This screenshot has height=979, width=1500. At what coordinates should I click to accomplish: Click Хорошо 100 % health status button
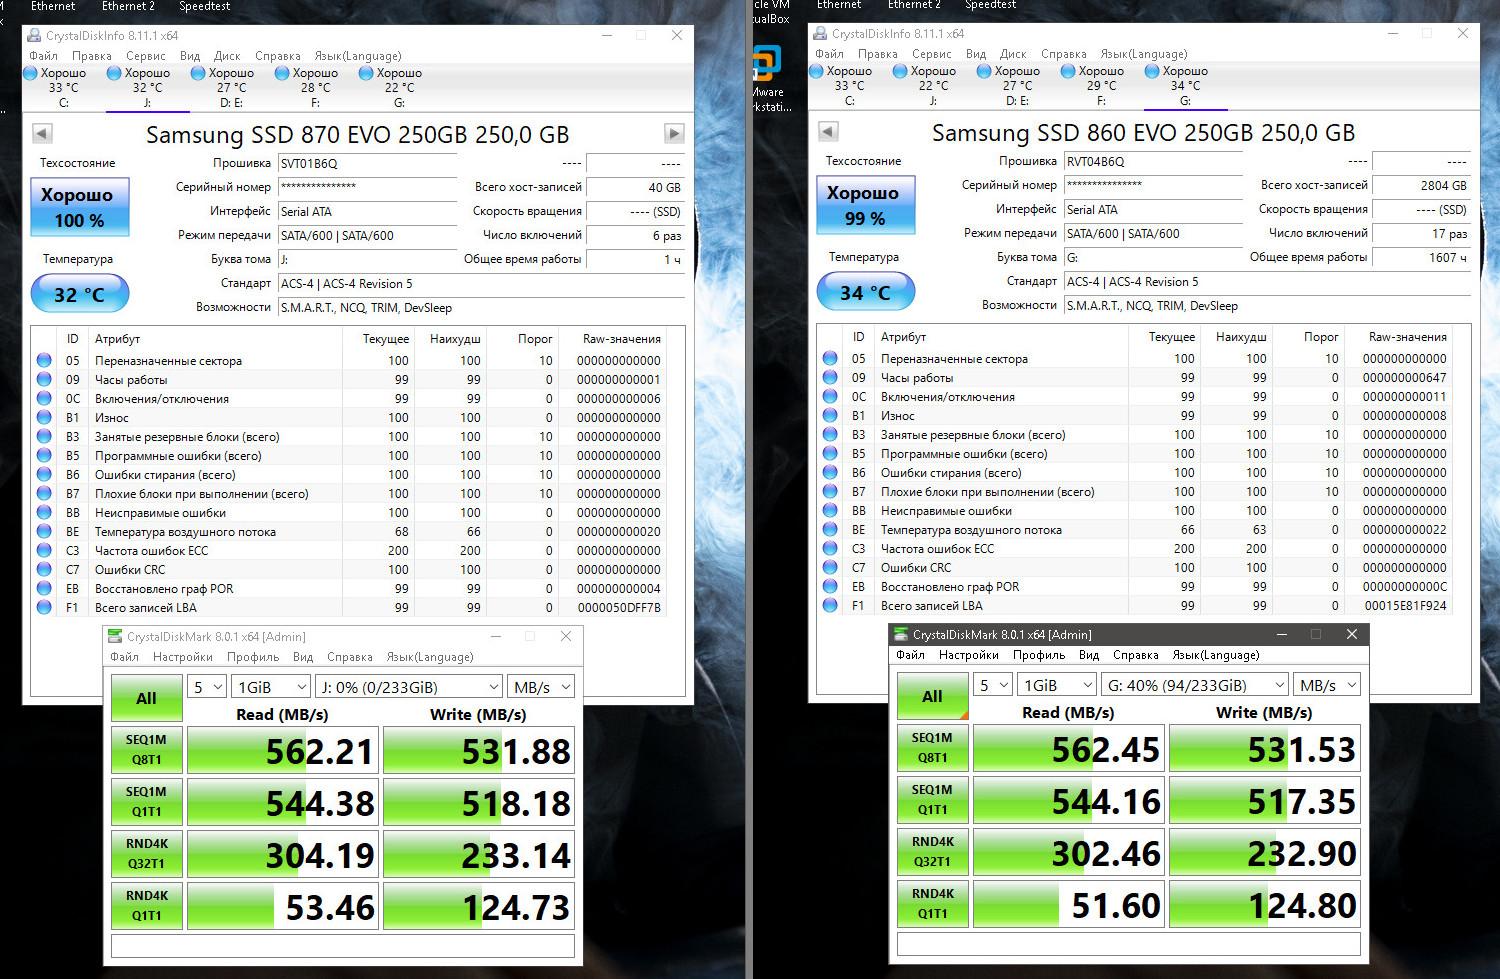pos(80,207)
